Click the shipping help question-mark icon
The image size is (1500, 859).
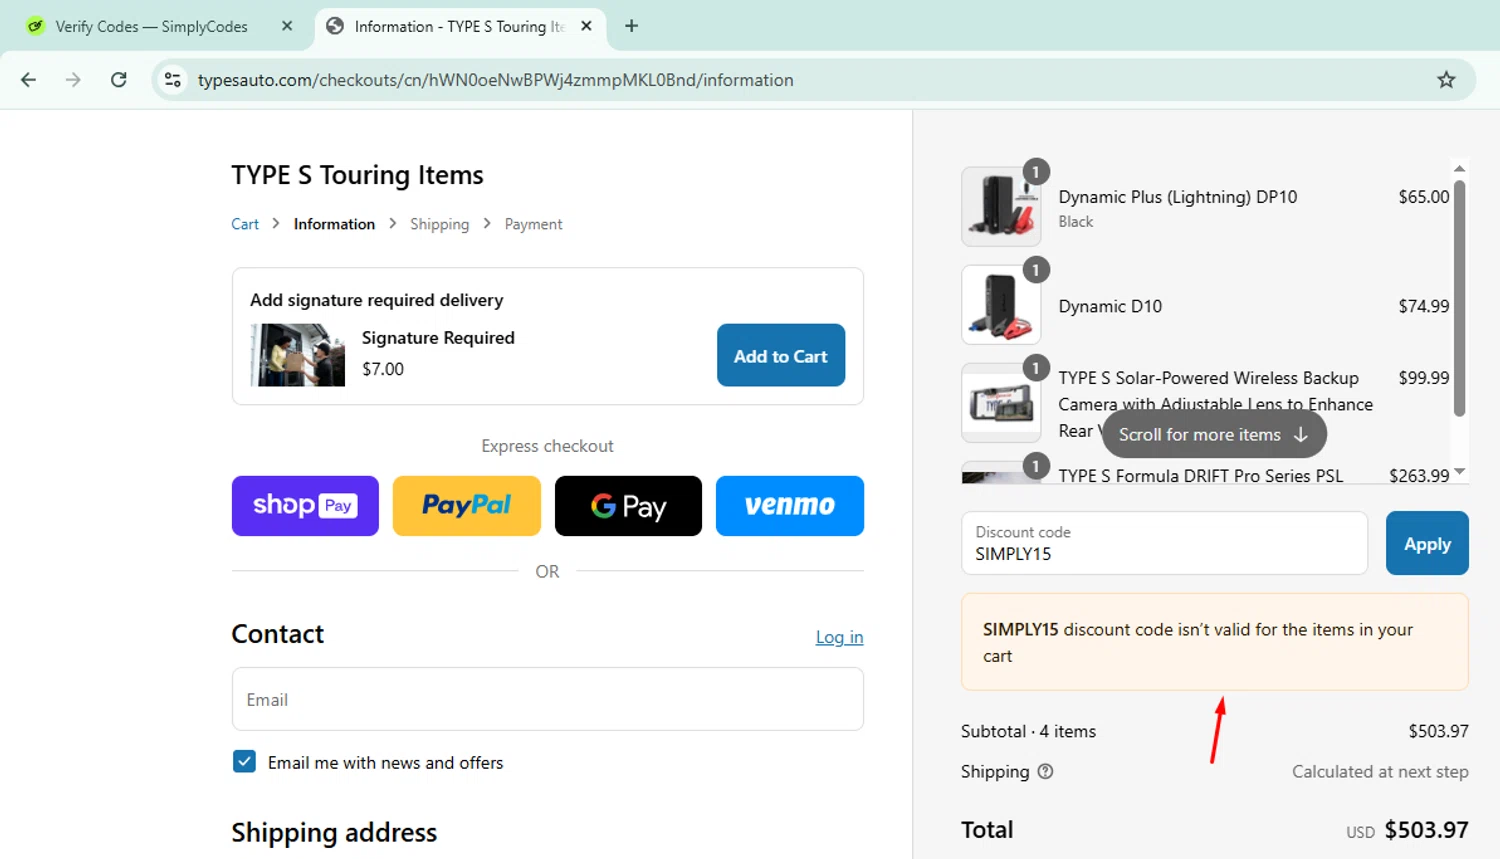pyautogui.click(x=1045, y=771)
